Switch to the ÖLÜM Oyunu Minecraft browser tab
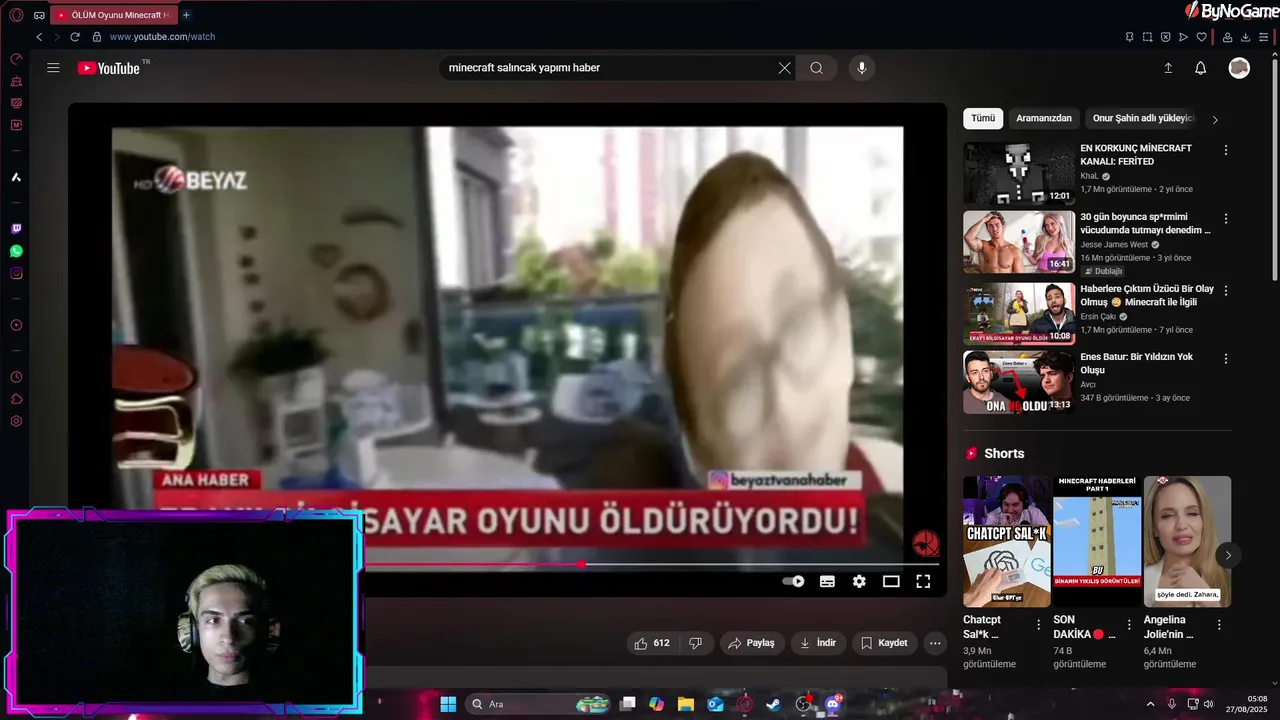The image size is (1280, 720). click(113, 15)
